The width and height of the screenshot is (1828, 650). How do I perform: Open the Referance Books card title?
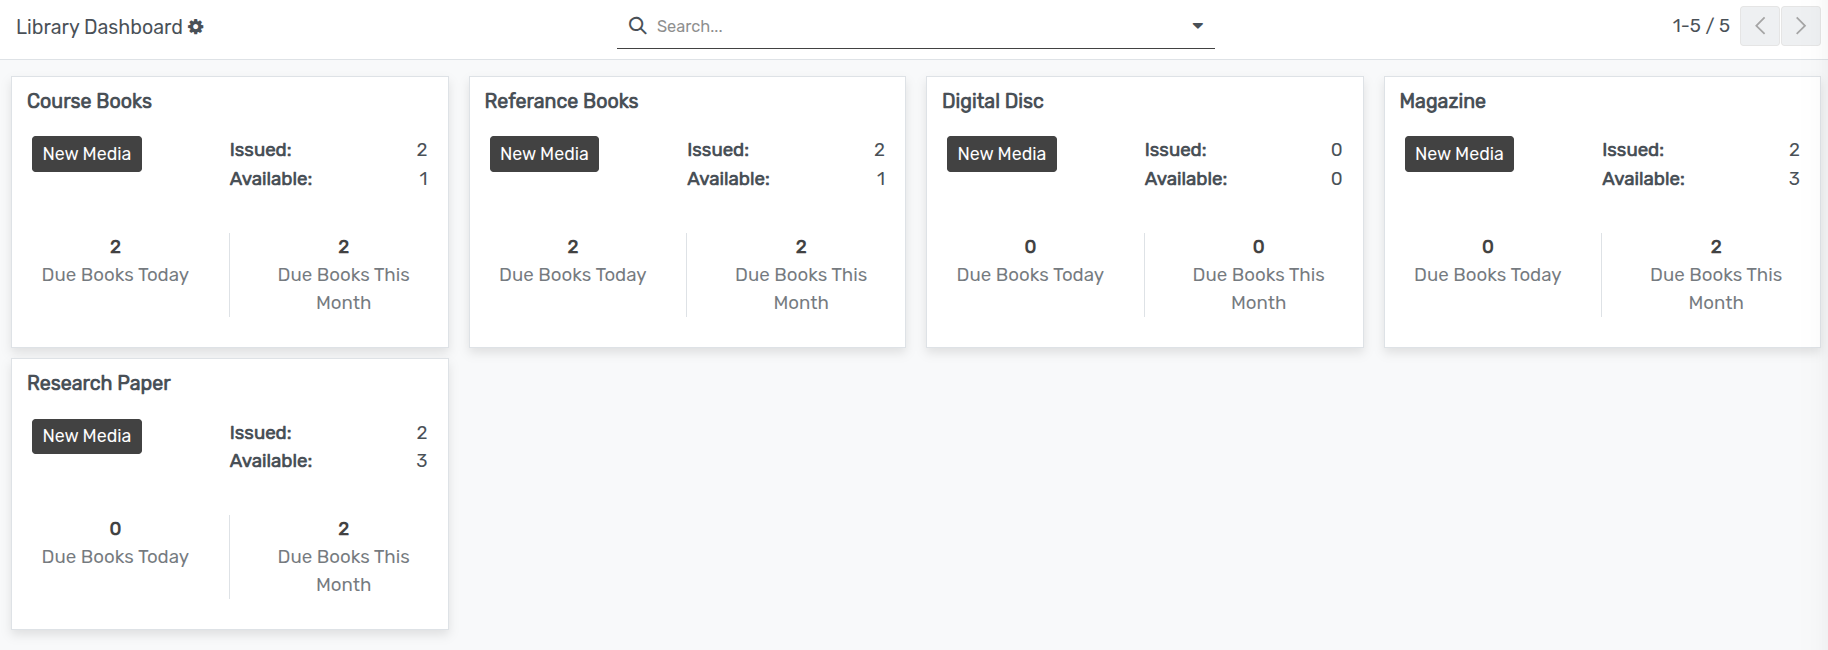561,101
